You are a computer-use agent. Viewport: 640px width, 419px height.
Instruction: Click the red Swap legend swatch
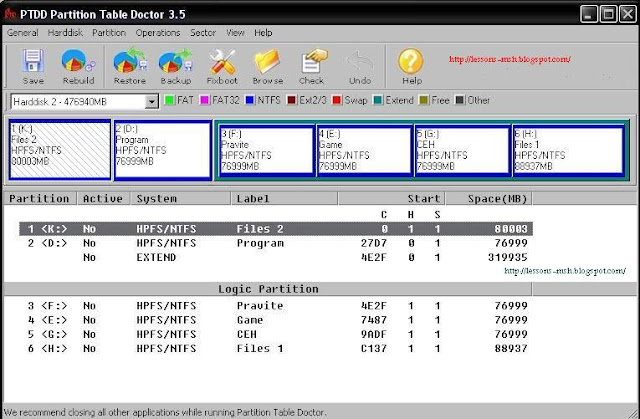tap(337, 100)
